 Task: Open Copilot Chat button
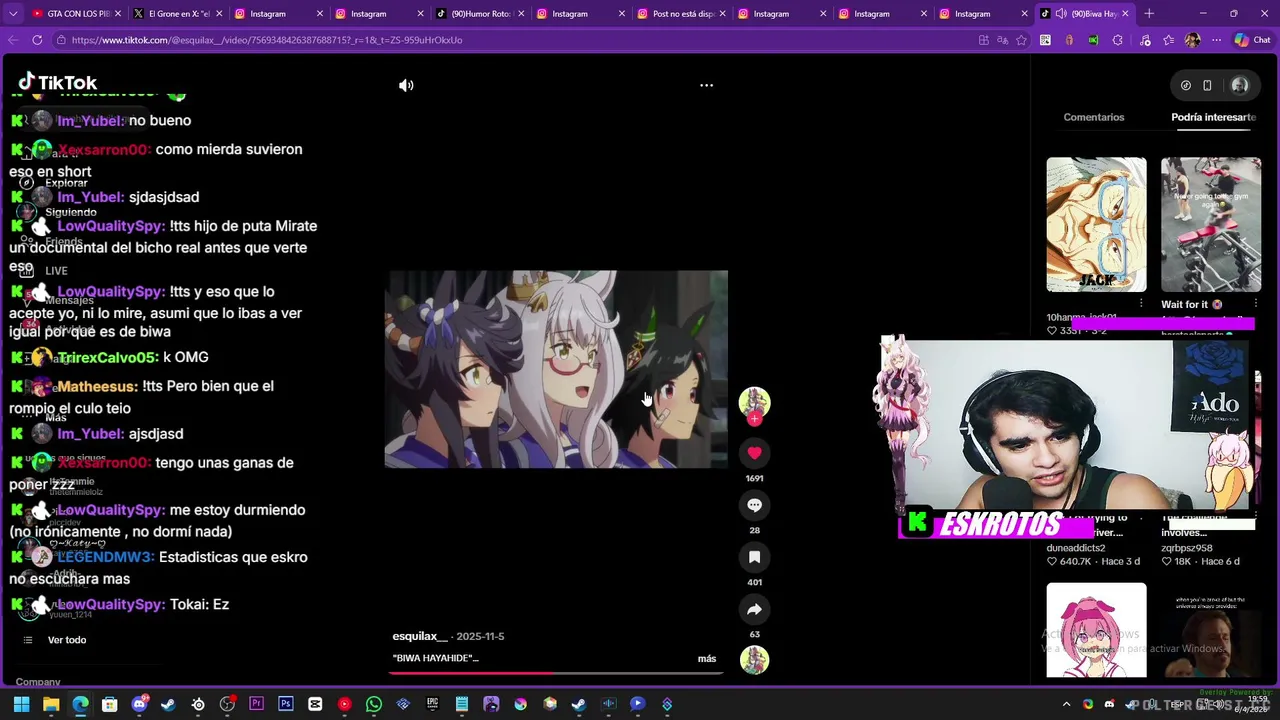(1251, 40)
